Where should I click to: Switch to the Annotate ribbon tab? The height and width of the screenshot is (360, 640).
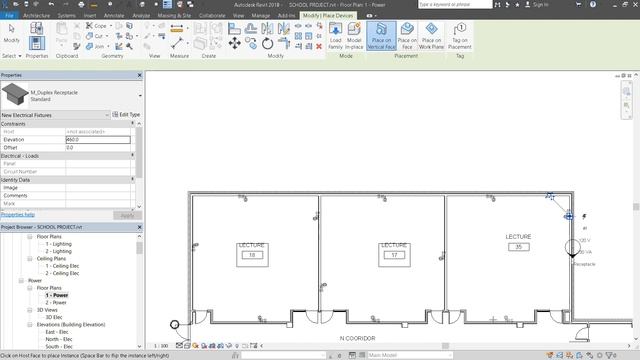point(114,16)
